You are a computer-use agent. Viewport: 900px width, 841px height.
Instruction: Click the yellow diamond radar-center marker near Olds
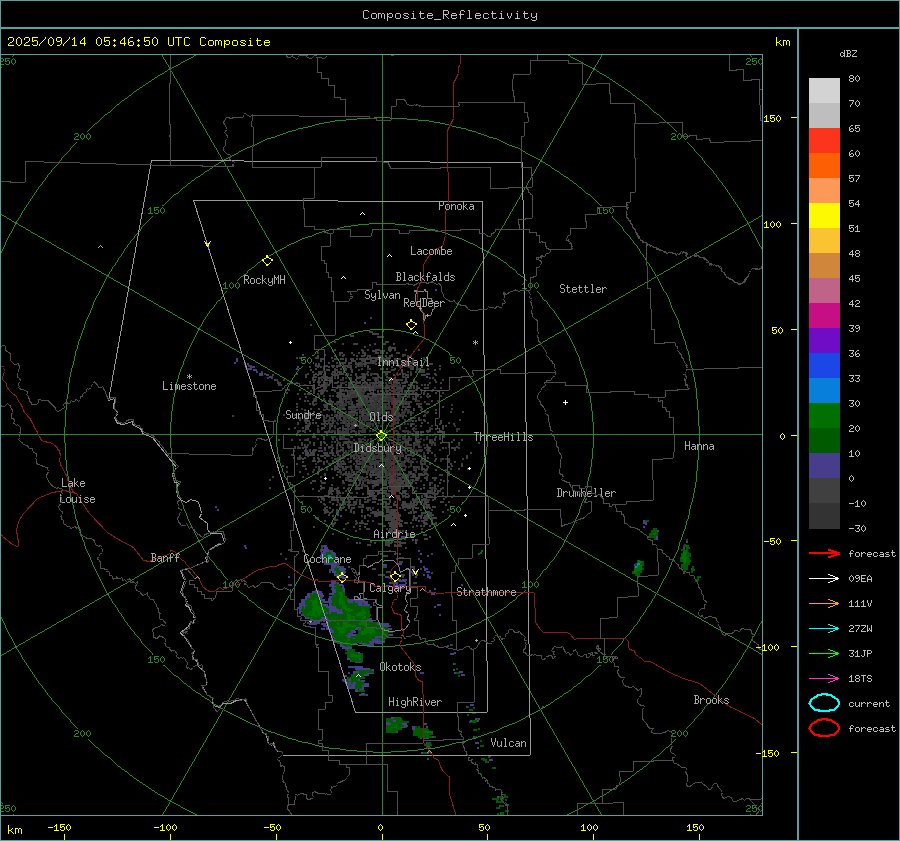coord(381,436)
